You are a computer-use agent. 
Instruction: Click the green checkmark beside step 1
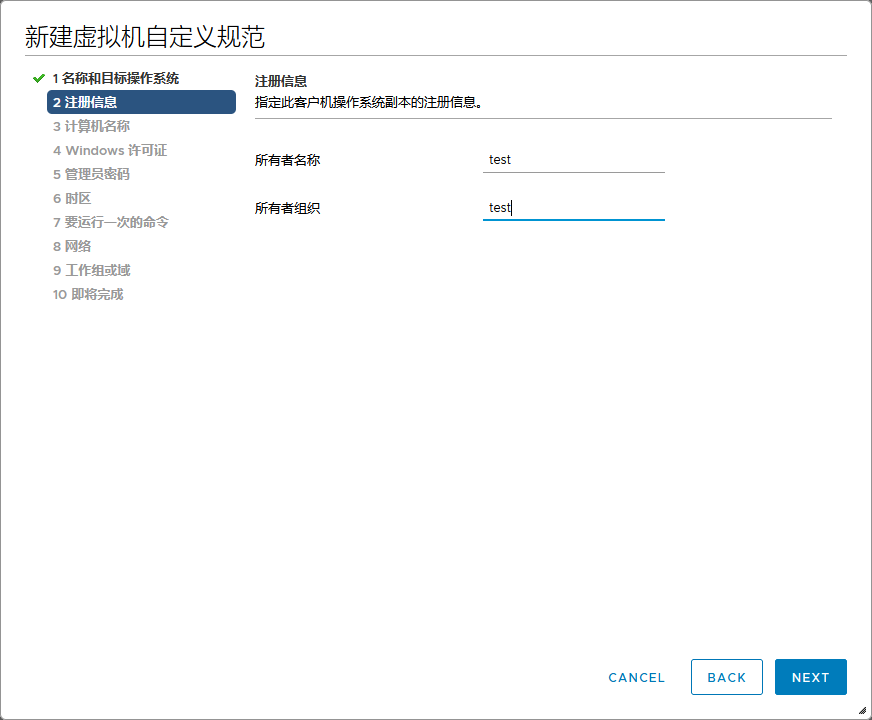[38, 78]
